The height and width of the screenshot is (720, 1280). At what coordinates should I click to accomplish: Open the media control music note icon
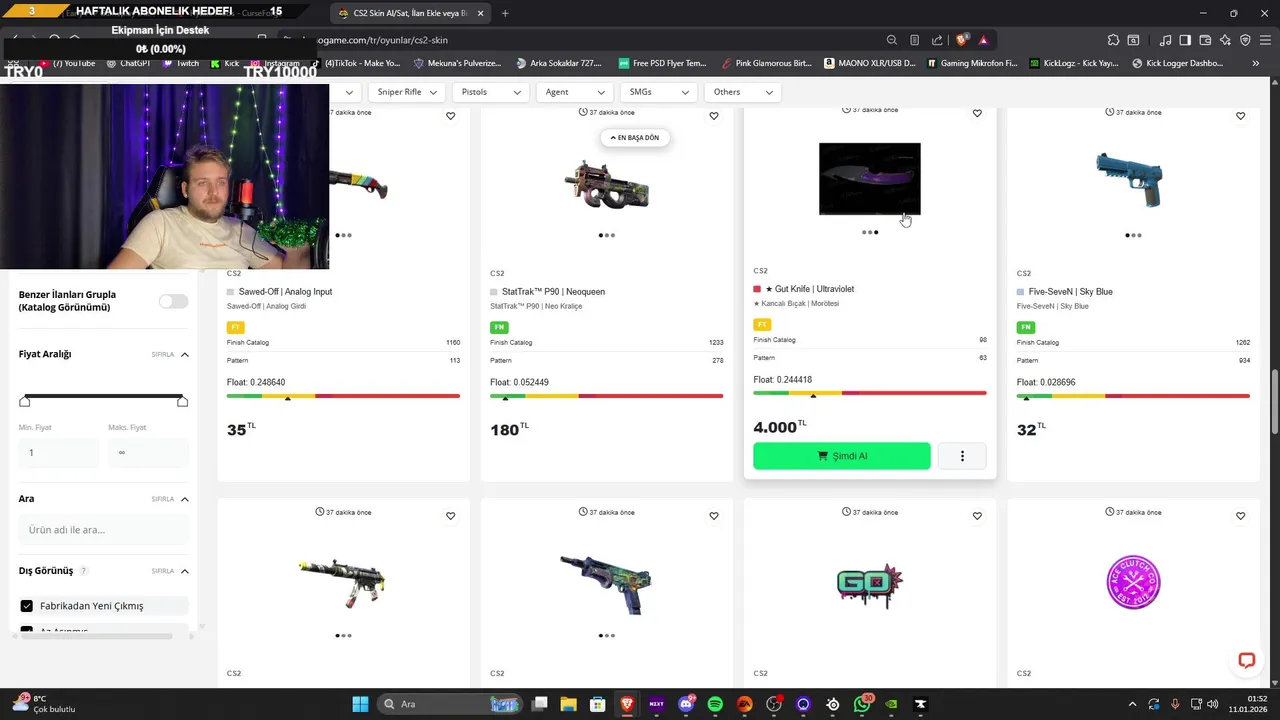pyautogui.click(x=1166, y=40)
